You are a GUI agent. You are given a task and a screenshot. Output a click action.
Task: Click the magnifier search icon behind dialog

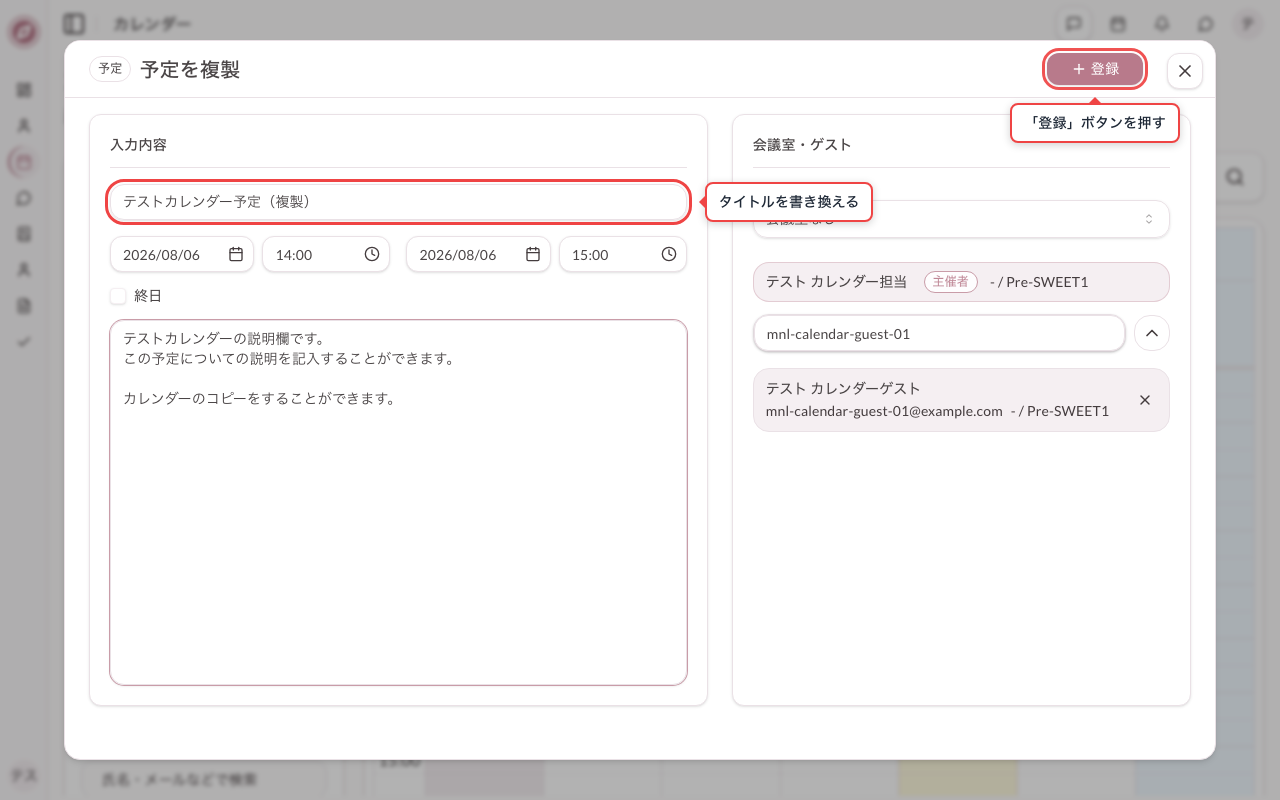point(1234,177)
